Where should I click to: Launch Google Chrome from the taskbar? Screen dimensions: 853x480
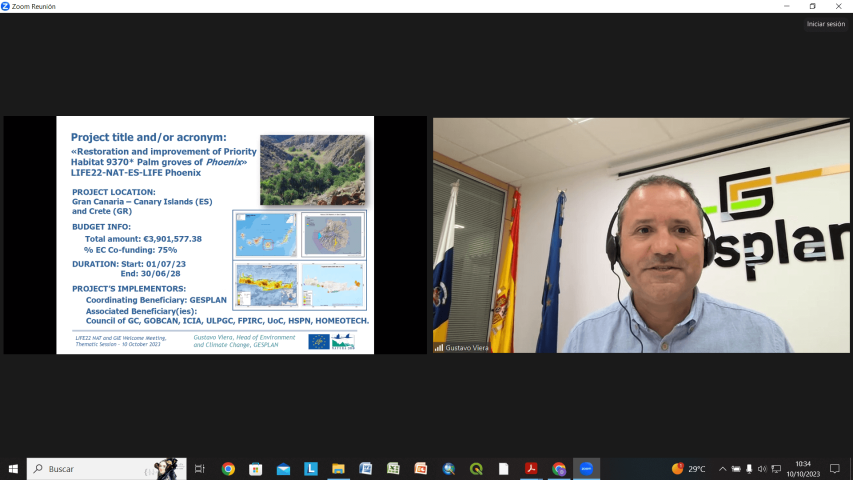click(228, 469)
